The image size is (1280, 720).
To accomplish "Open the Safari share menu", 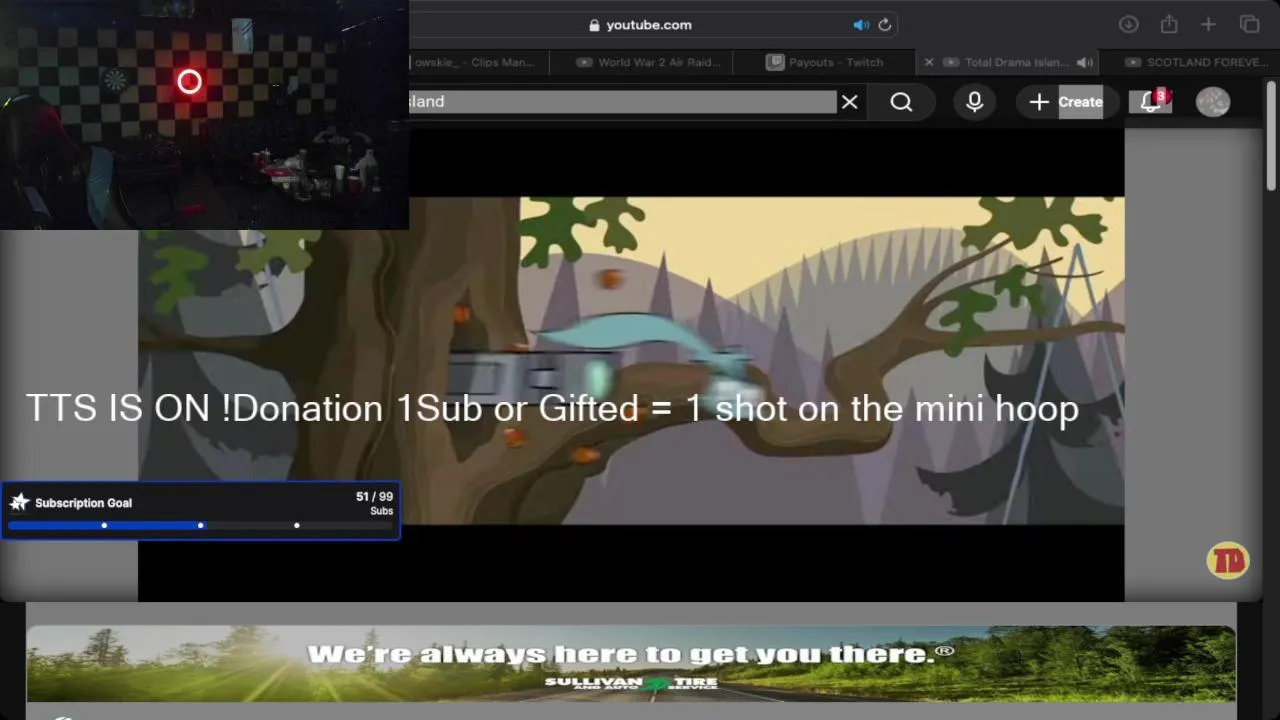I will (x=1169, y=25).
